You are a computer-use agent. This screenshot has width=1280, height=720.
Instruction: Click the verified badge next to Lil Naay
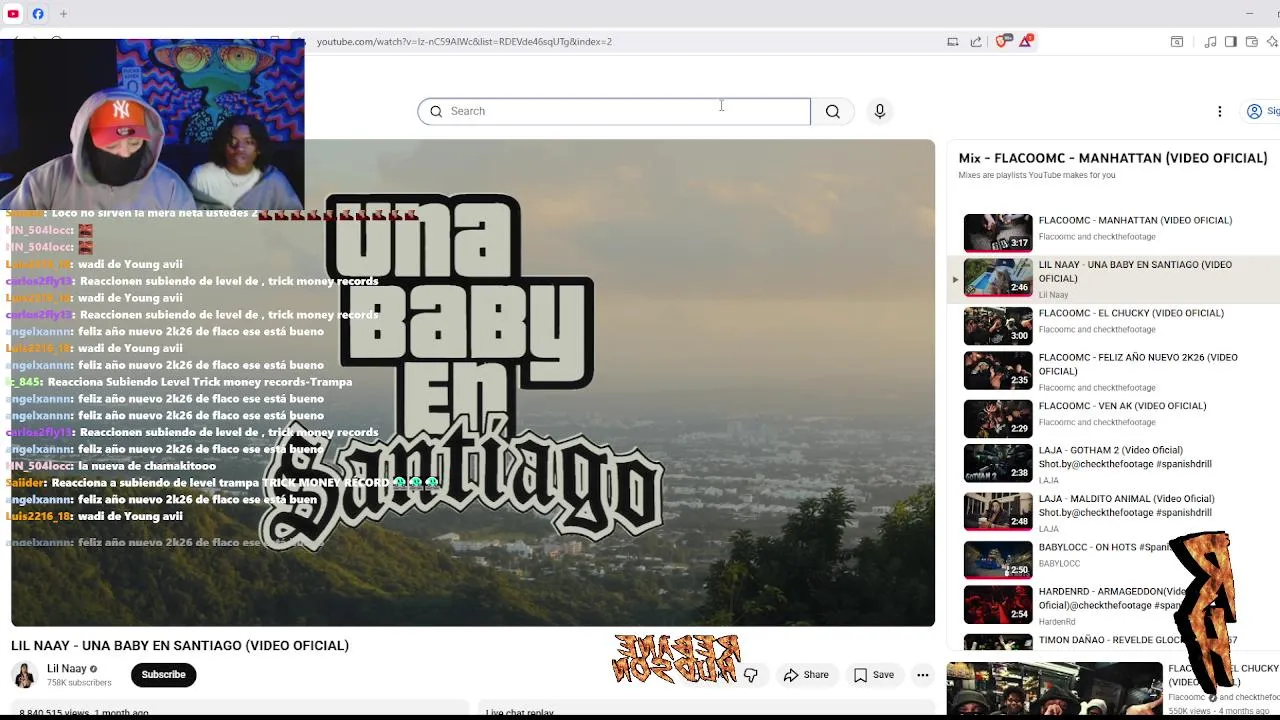click(x=94, y=669)
